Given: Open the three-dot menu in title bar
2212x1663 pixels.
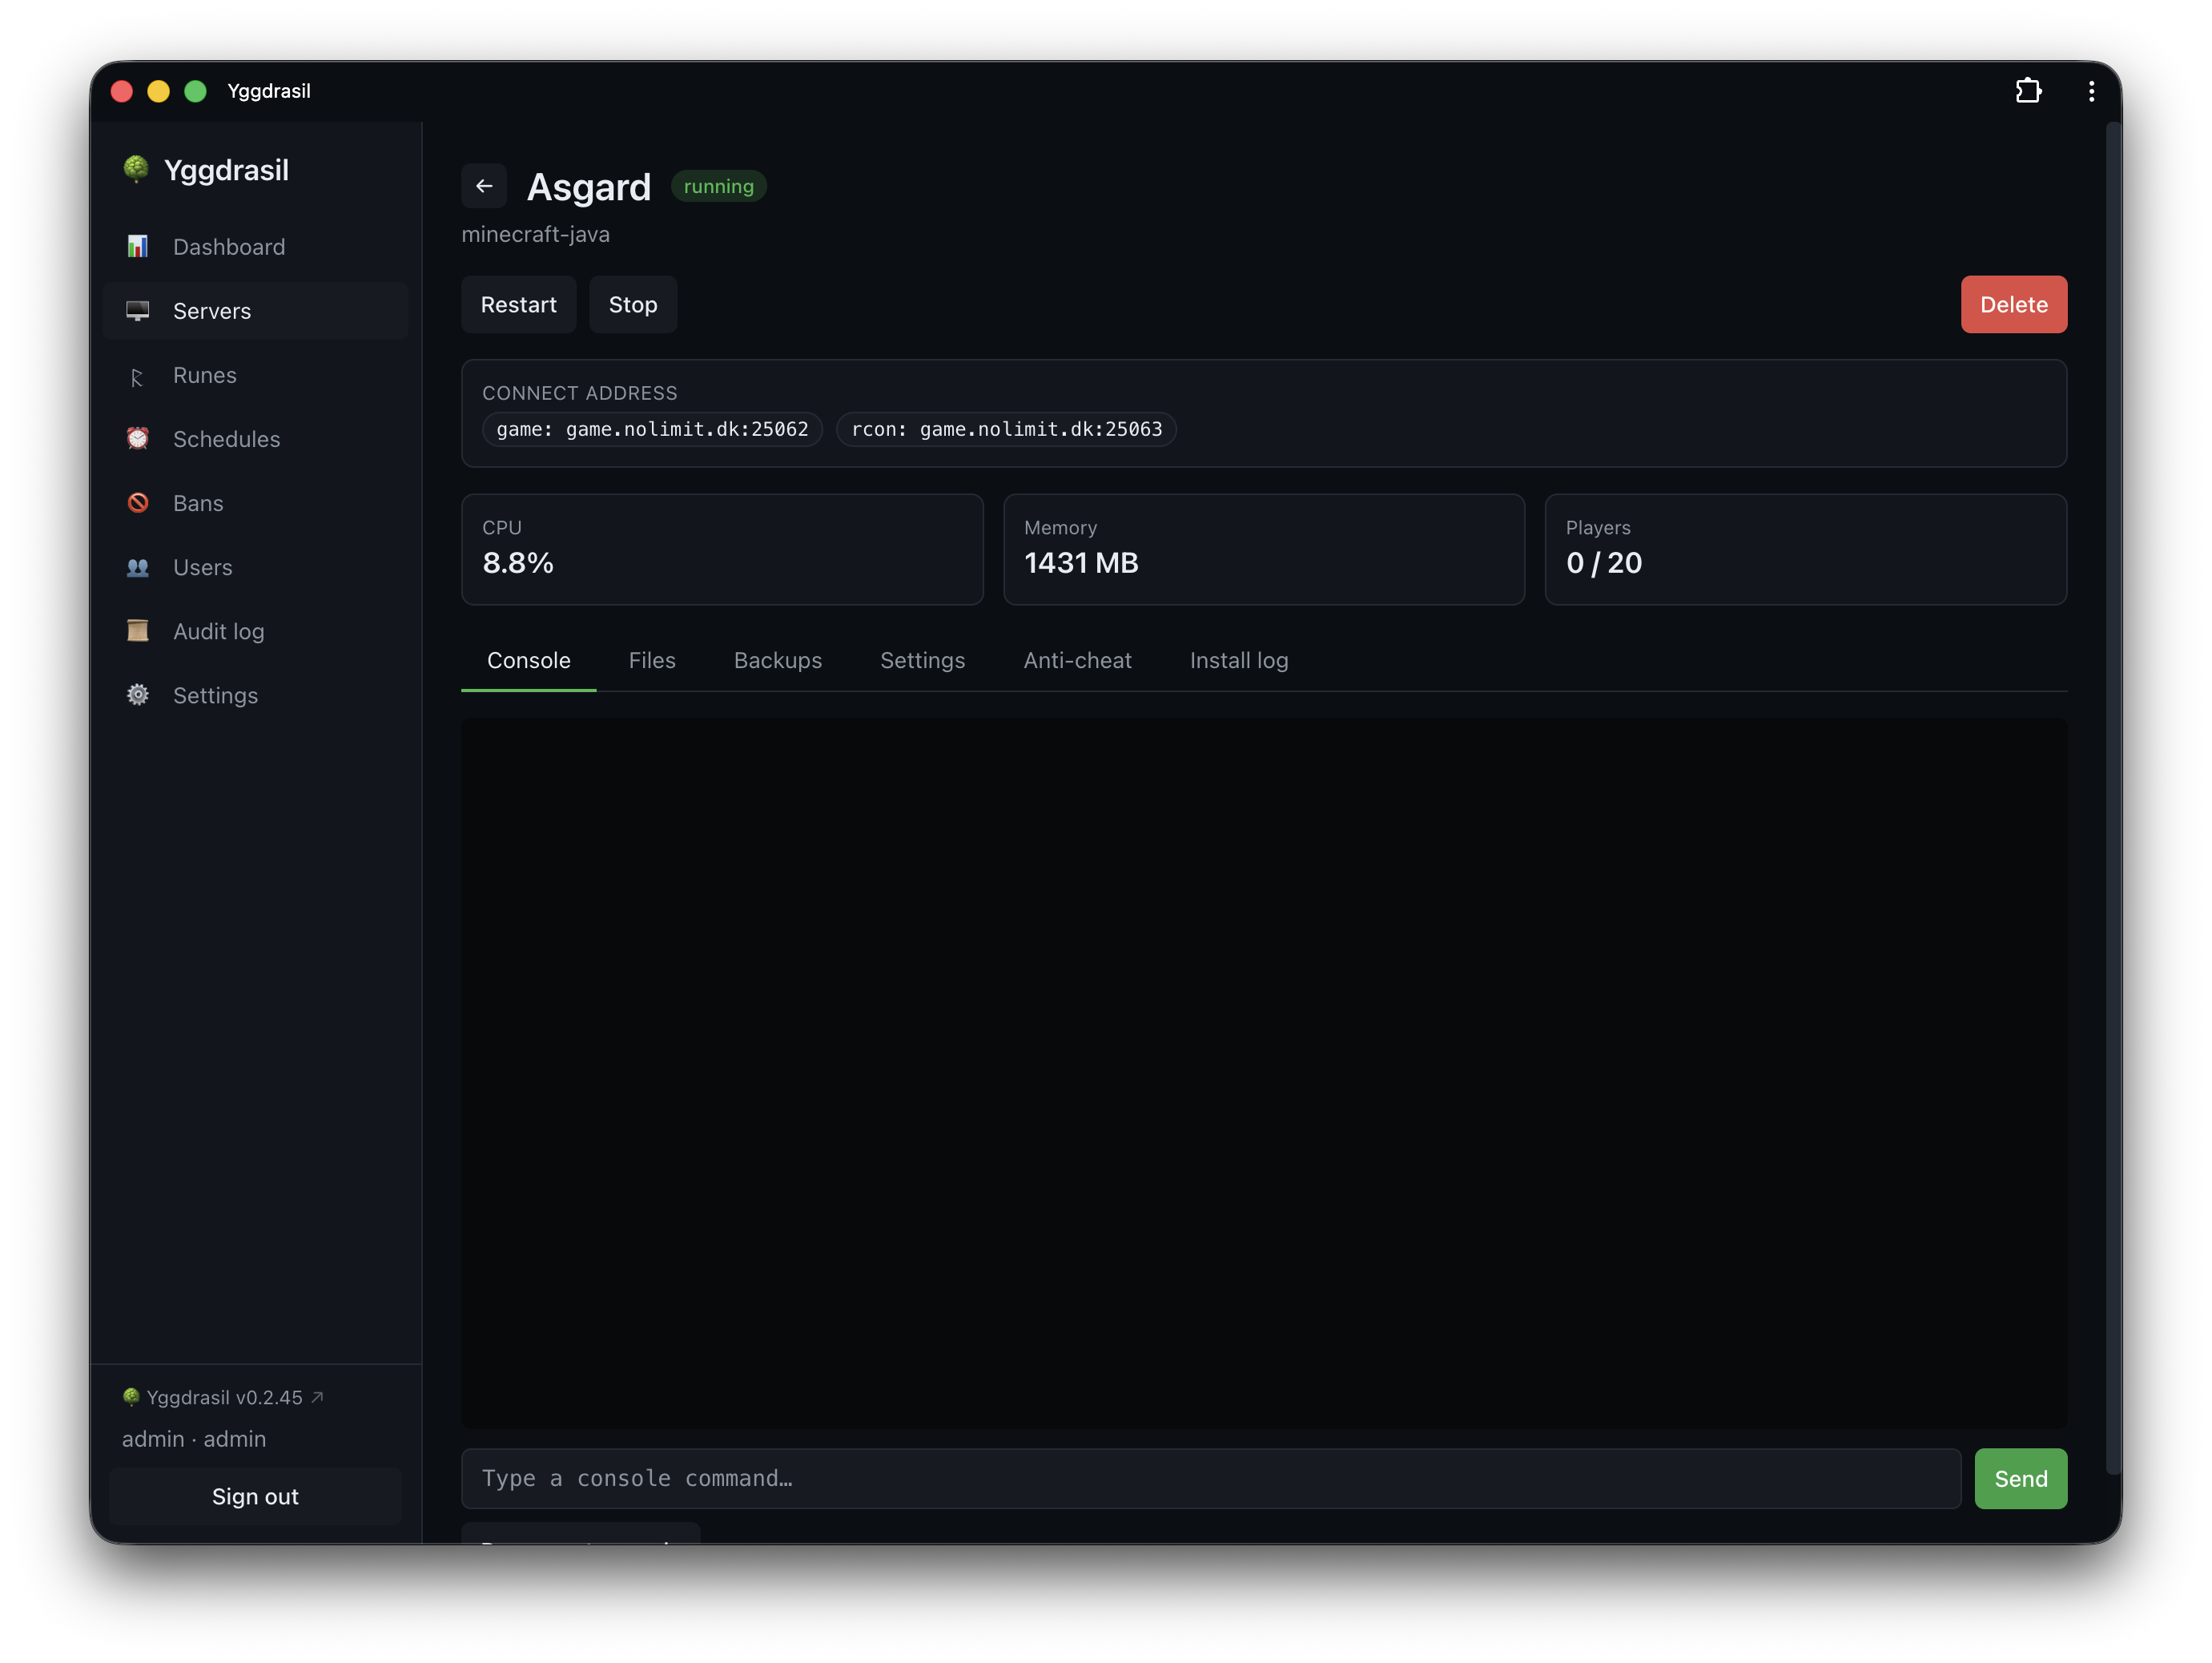Looking at the screenshot, I should (2091, 91).
